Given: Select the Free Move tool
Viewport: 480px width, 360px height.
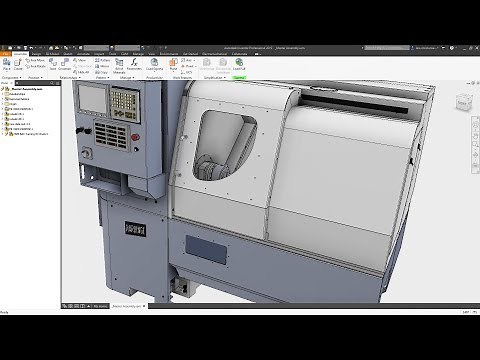Looking at the screenshot, I should pos(35,60).
